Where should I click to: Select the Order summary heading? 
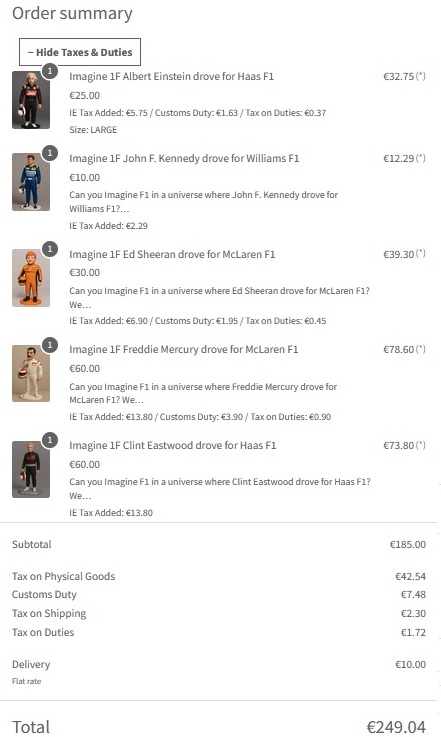[x=72, y=14]
